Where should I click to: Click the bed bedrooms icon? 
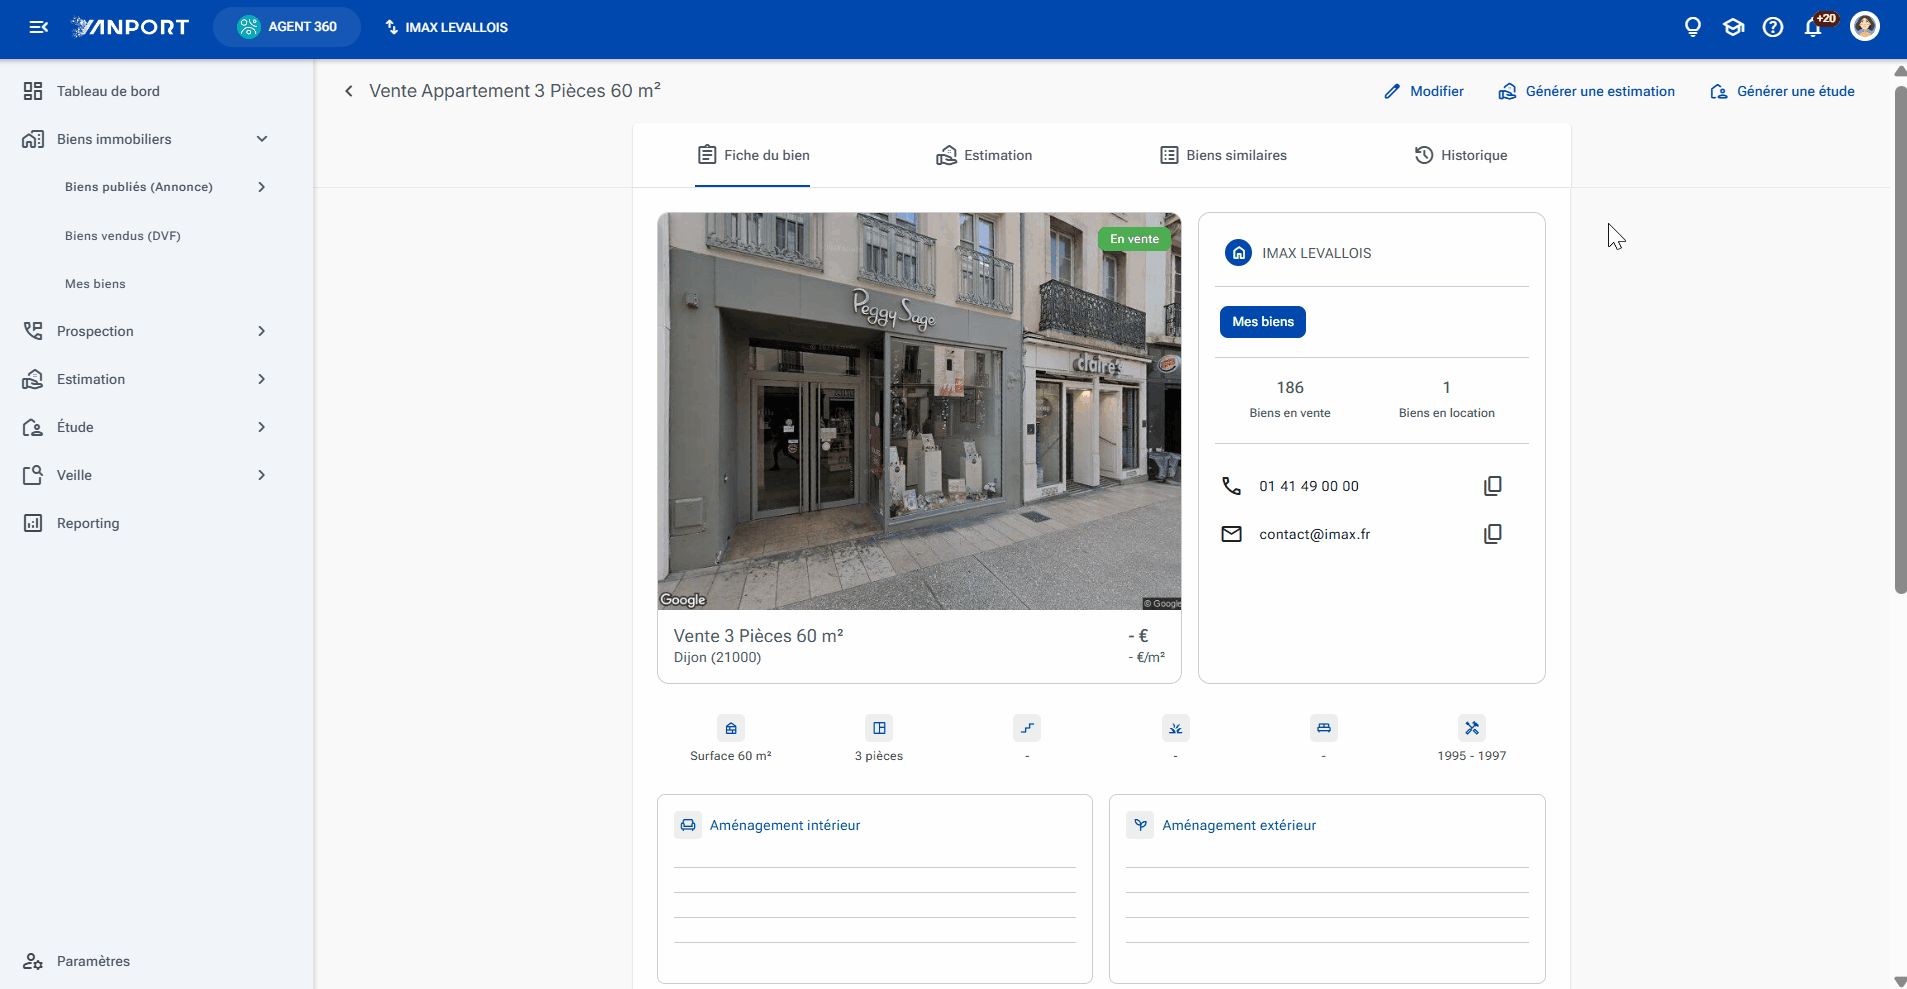[1324, 728]
